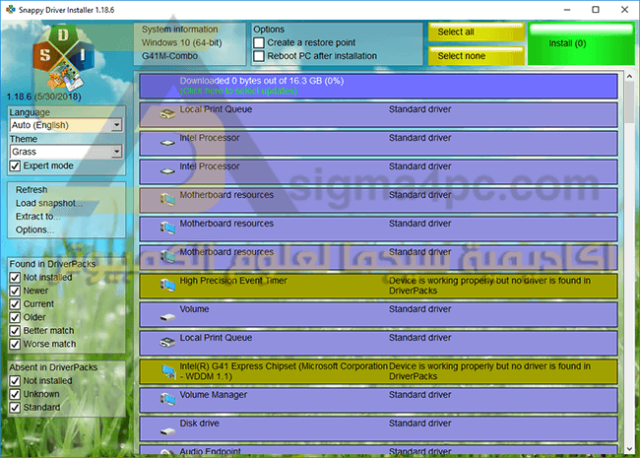The height and width of the screenshot is (458, 640).
Task: Uncheck Older filter checkbox
Action: (15, 317)
